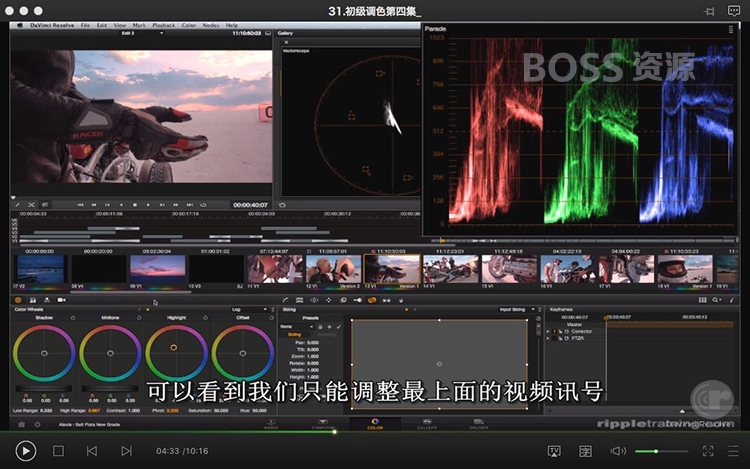Image resolution: width=750 pixels, height=469 pixels.
Task: Open the Mark menu
Action: pos(139,25)
